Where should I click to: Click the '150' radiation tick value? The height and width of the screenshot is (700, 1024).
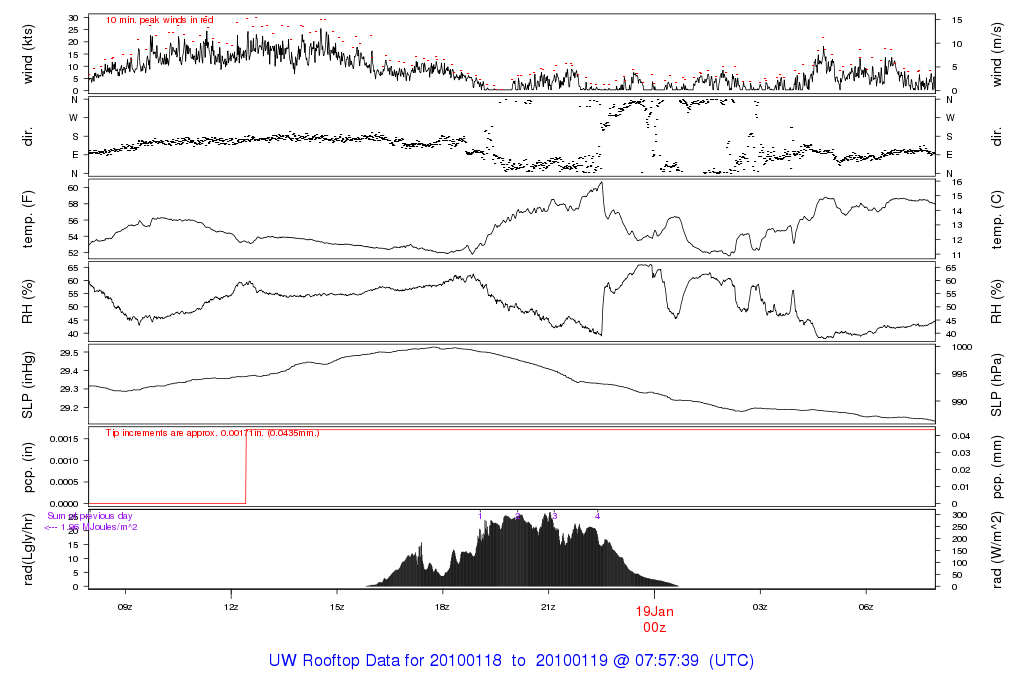[x=959, y=551]
